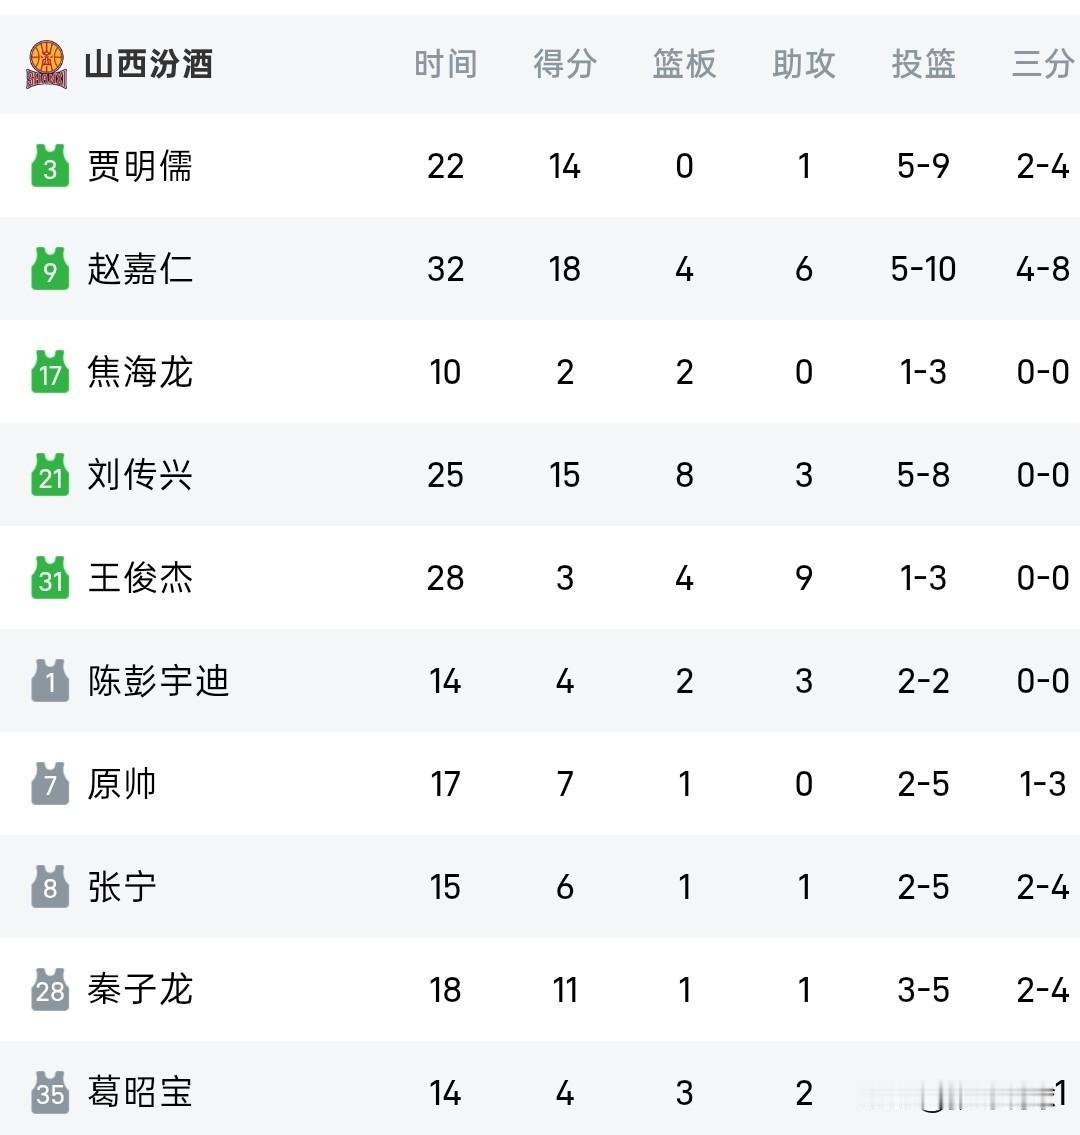Click the green number 31 jersey icon
The image size is (1080, 1135).
click(x=50, y=578)
